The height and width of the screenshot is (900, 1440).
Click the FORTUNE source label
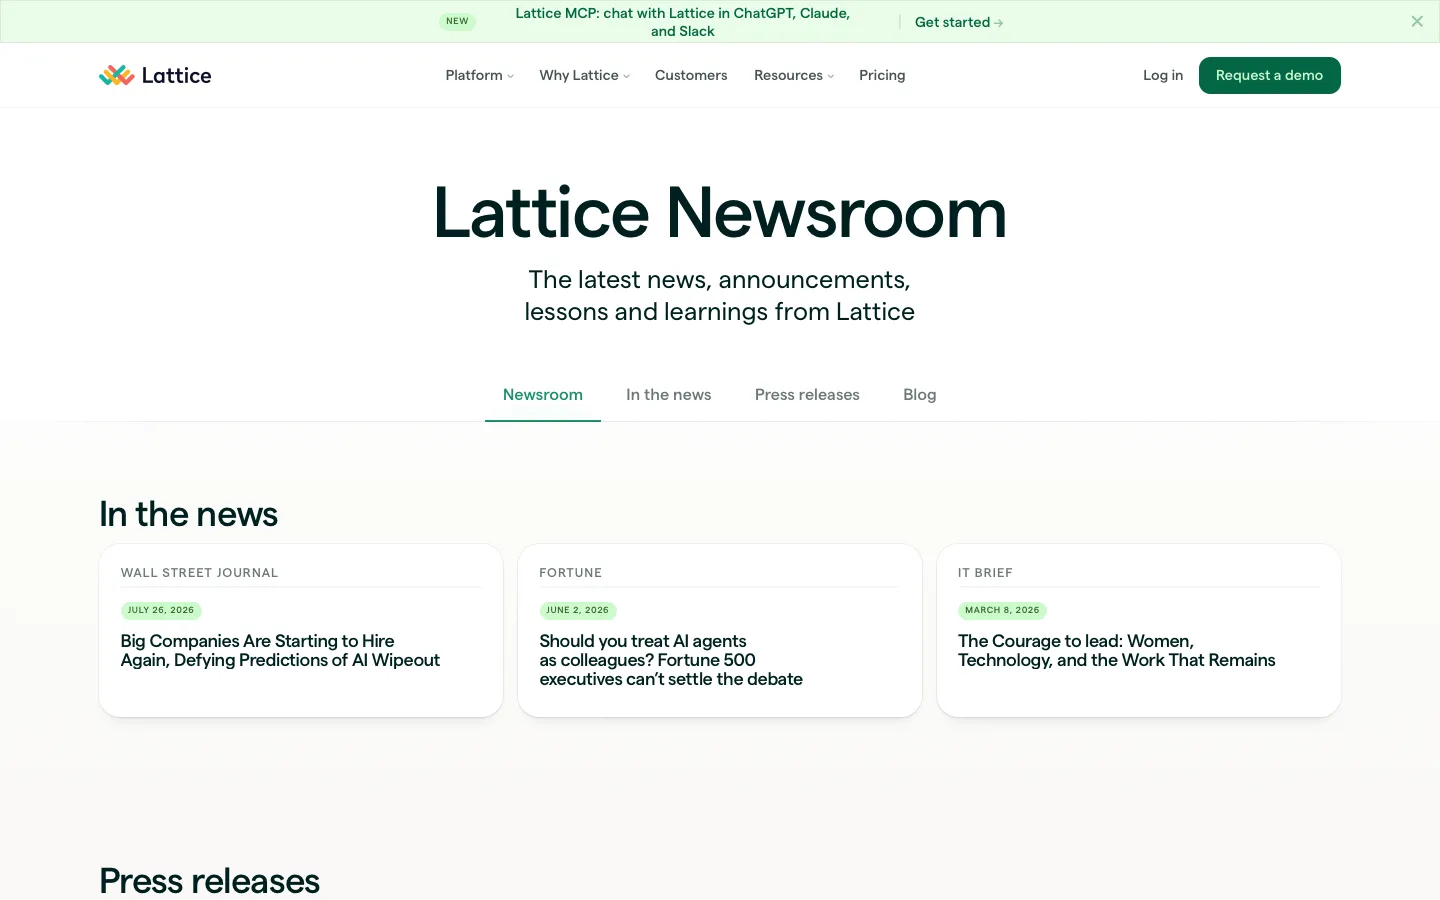(x=571, y=573)
